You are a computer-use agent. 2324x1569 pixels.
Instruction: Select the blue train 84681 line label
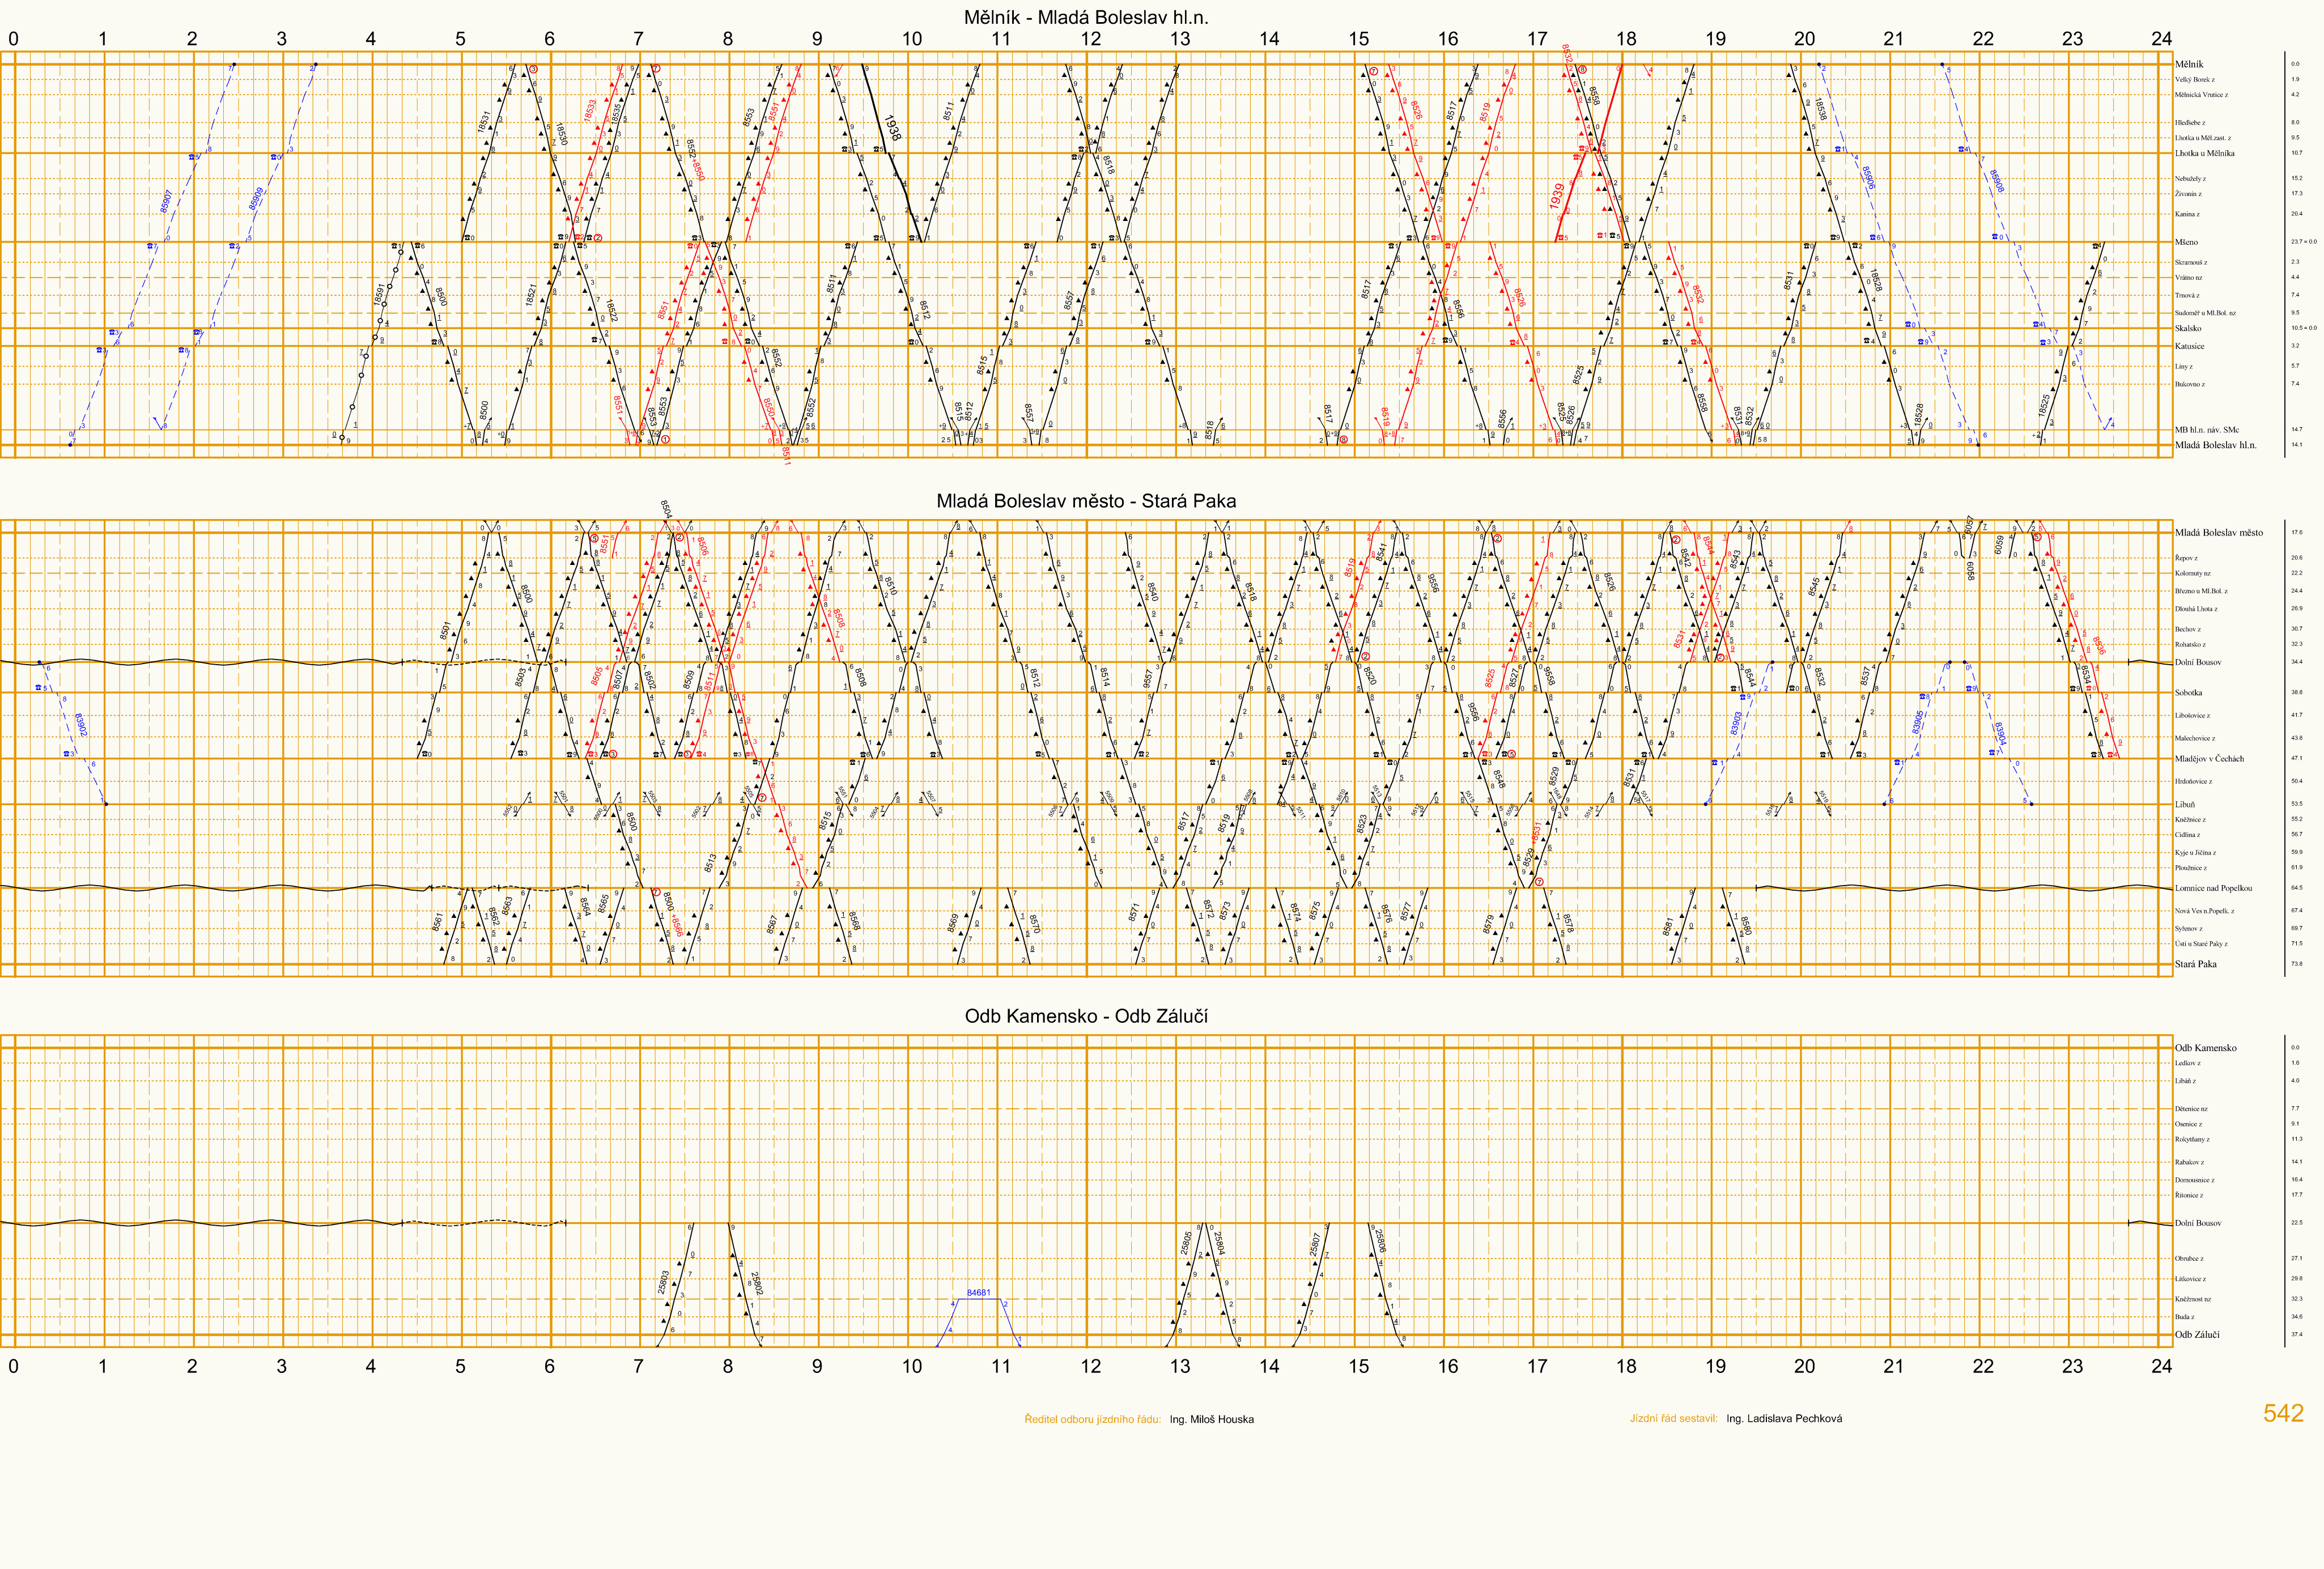[x=978, y=1293]
